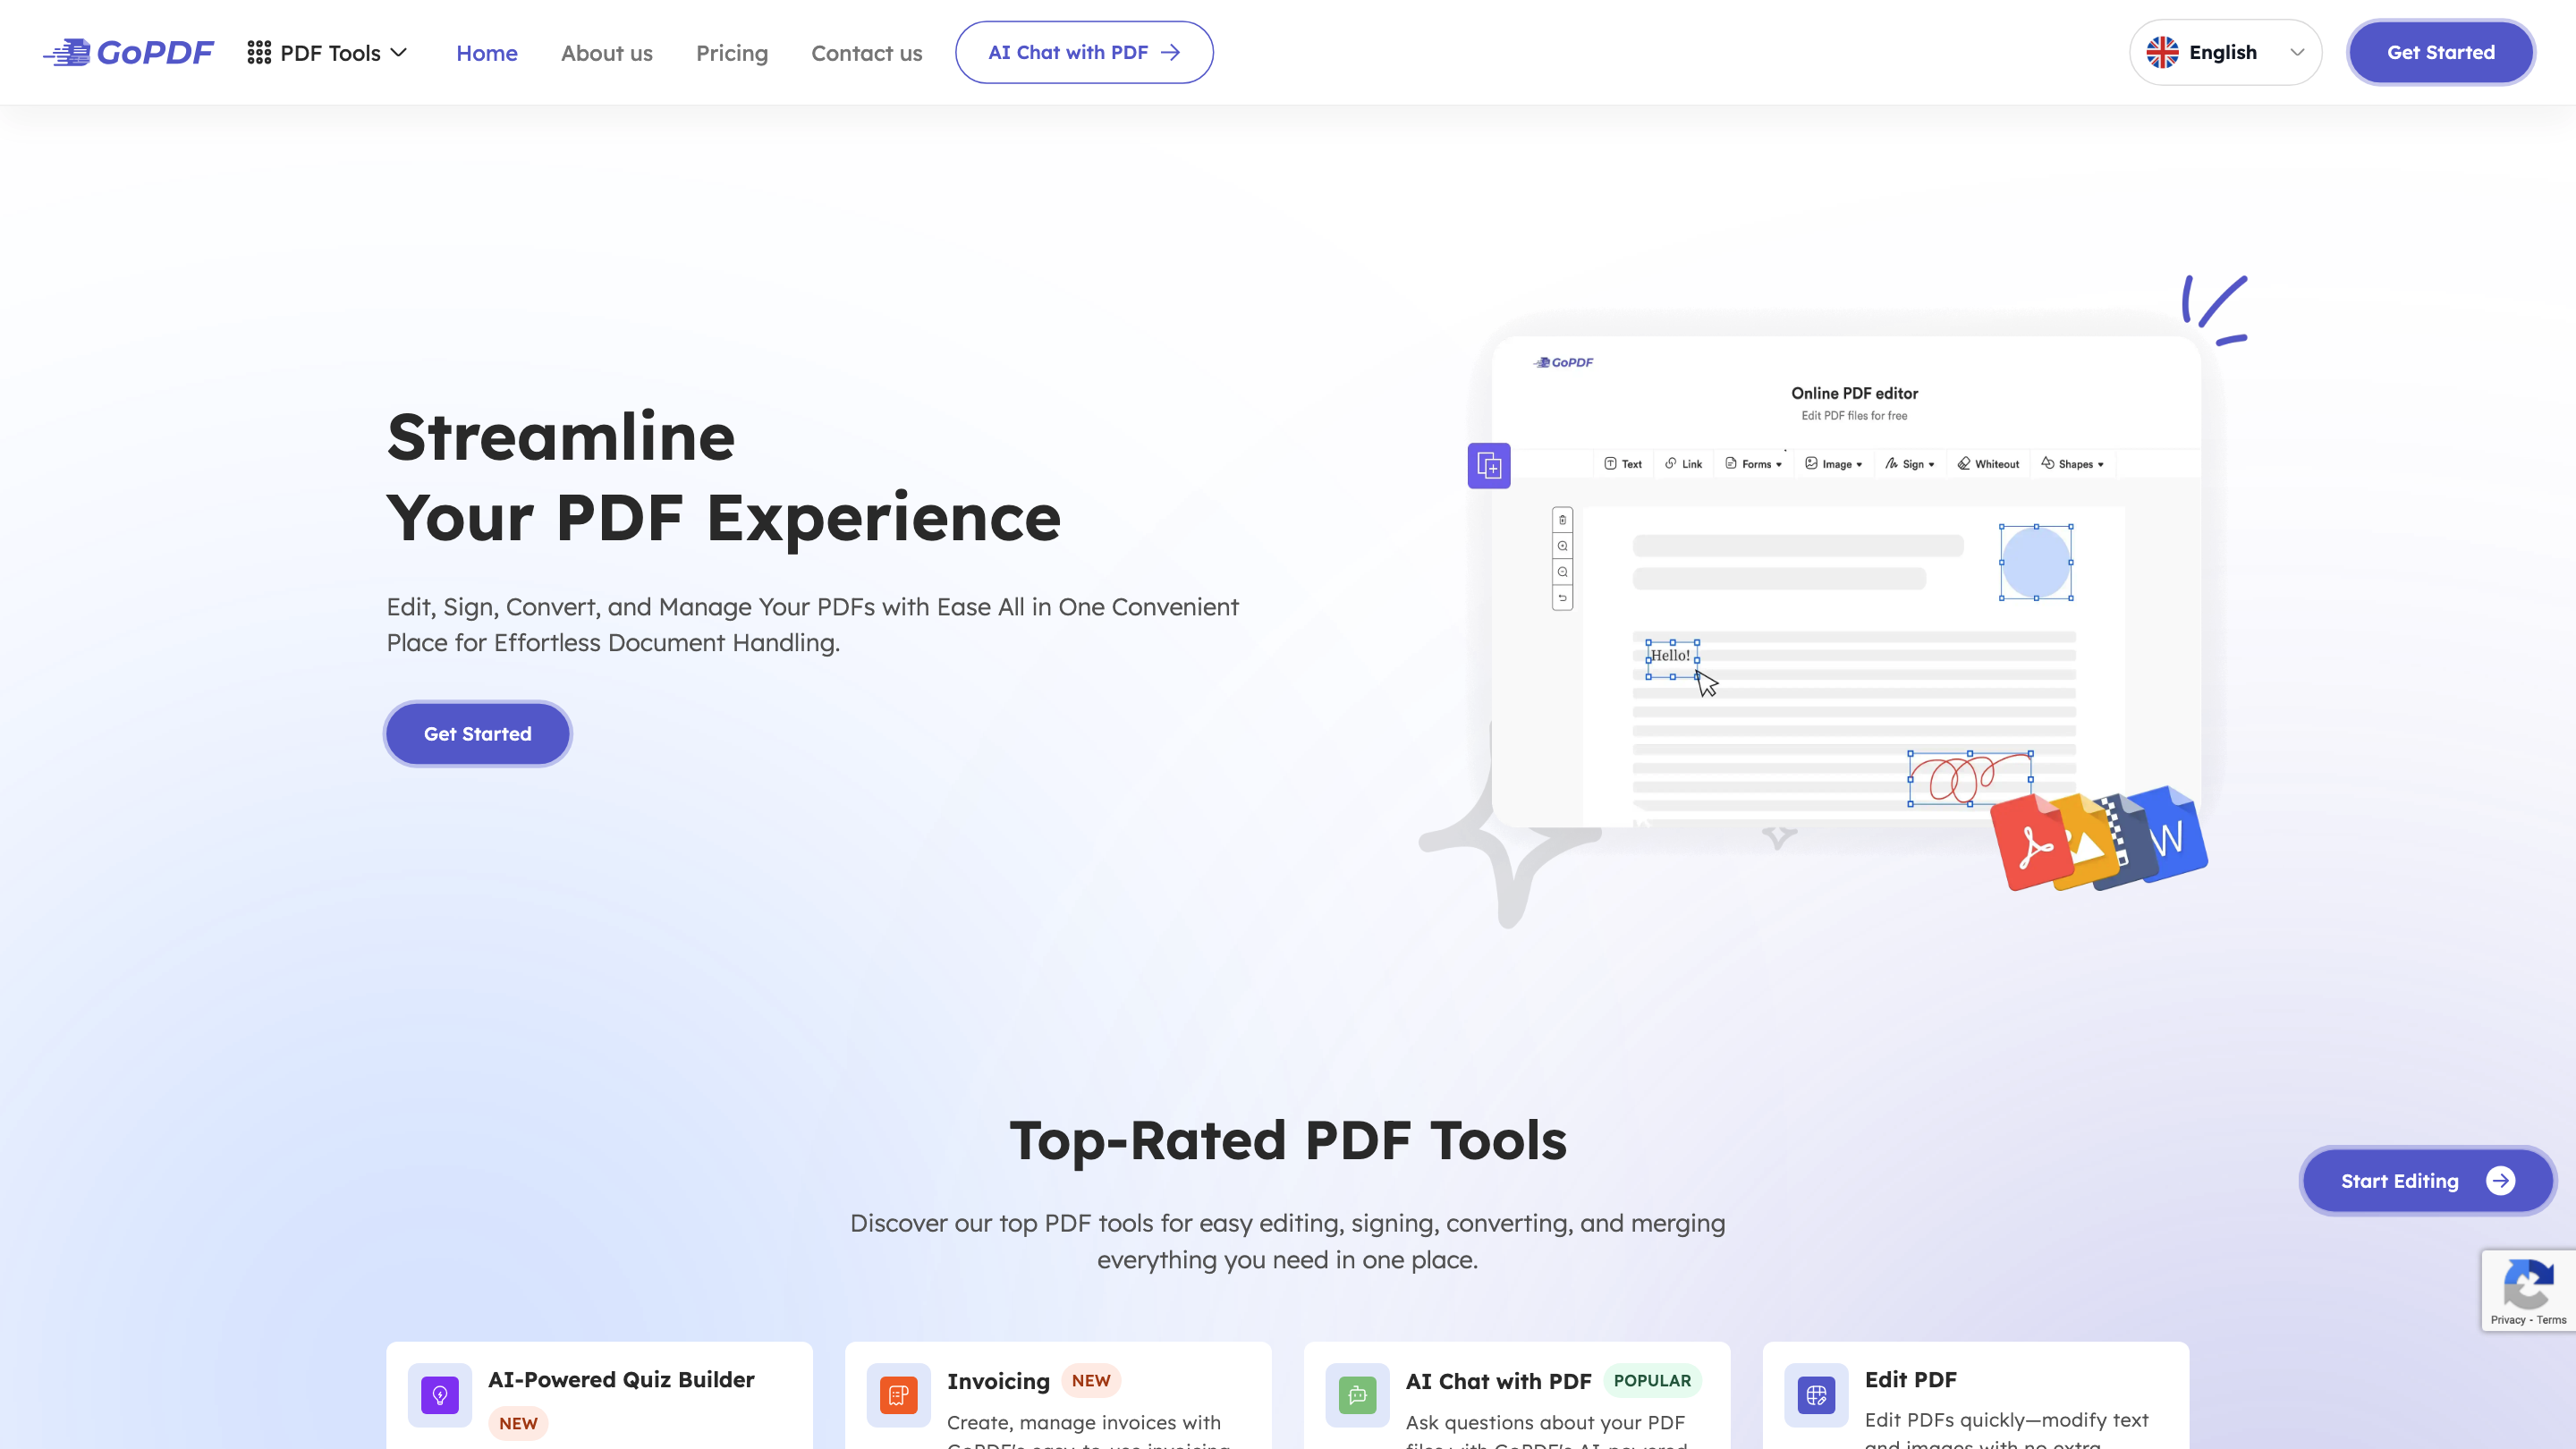Expand the Shapes dropdown in the editor
Viewport: 2576px width, 1449px height.
pyautogui.click(x=2072, y=464)
